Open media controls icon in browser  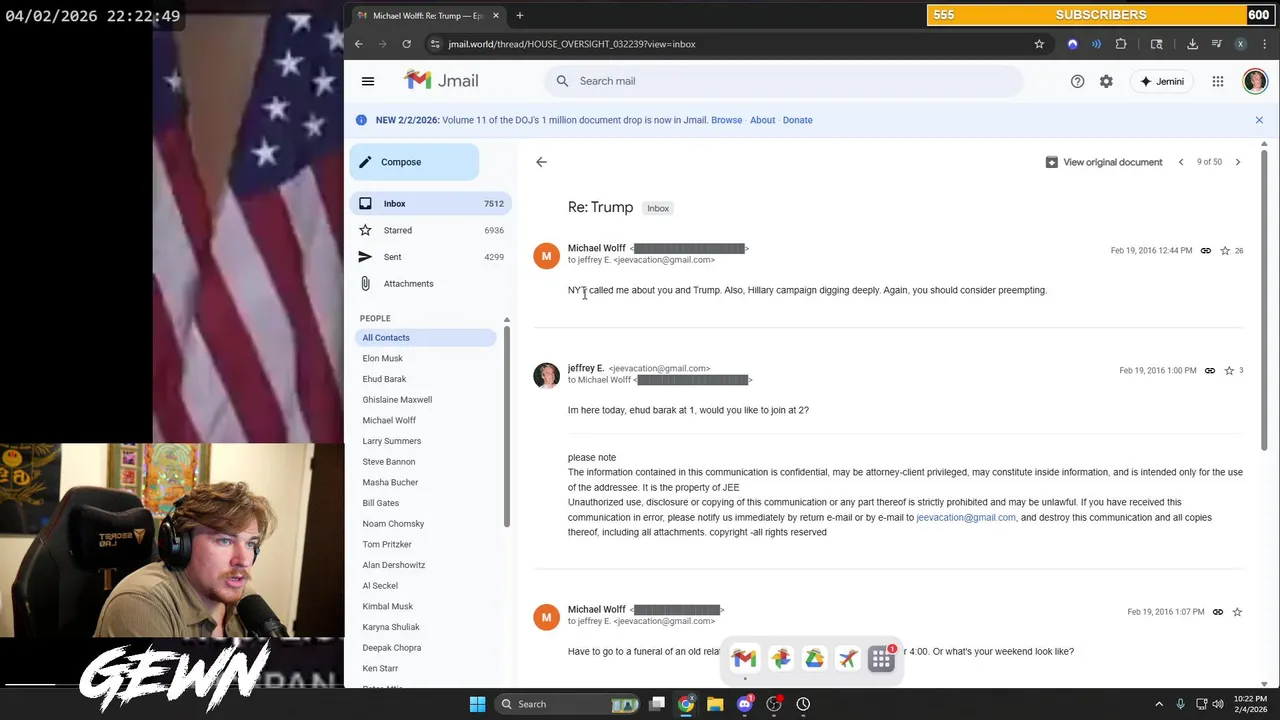pyautogui.click(x=1216, y=44)
